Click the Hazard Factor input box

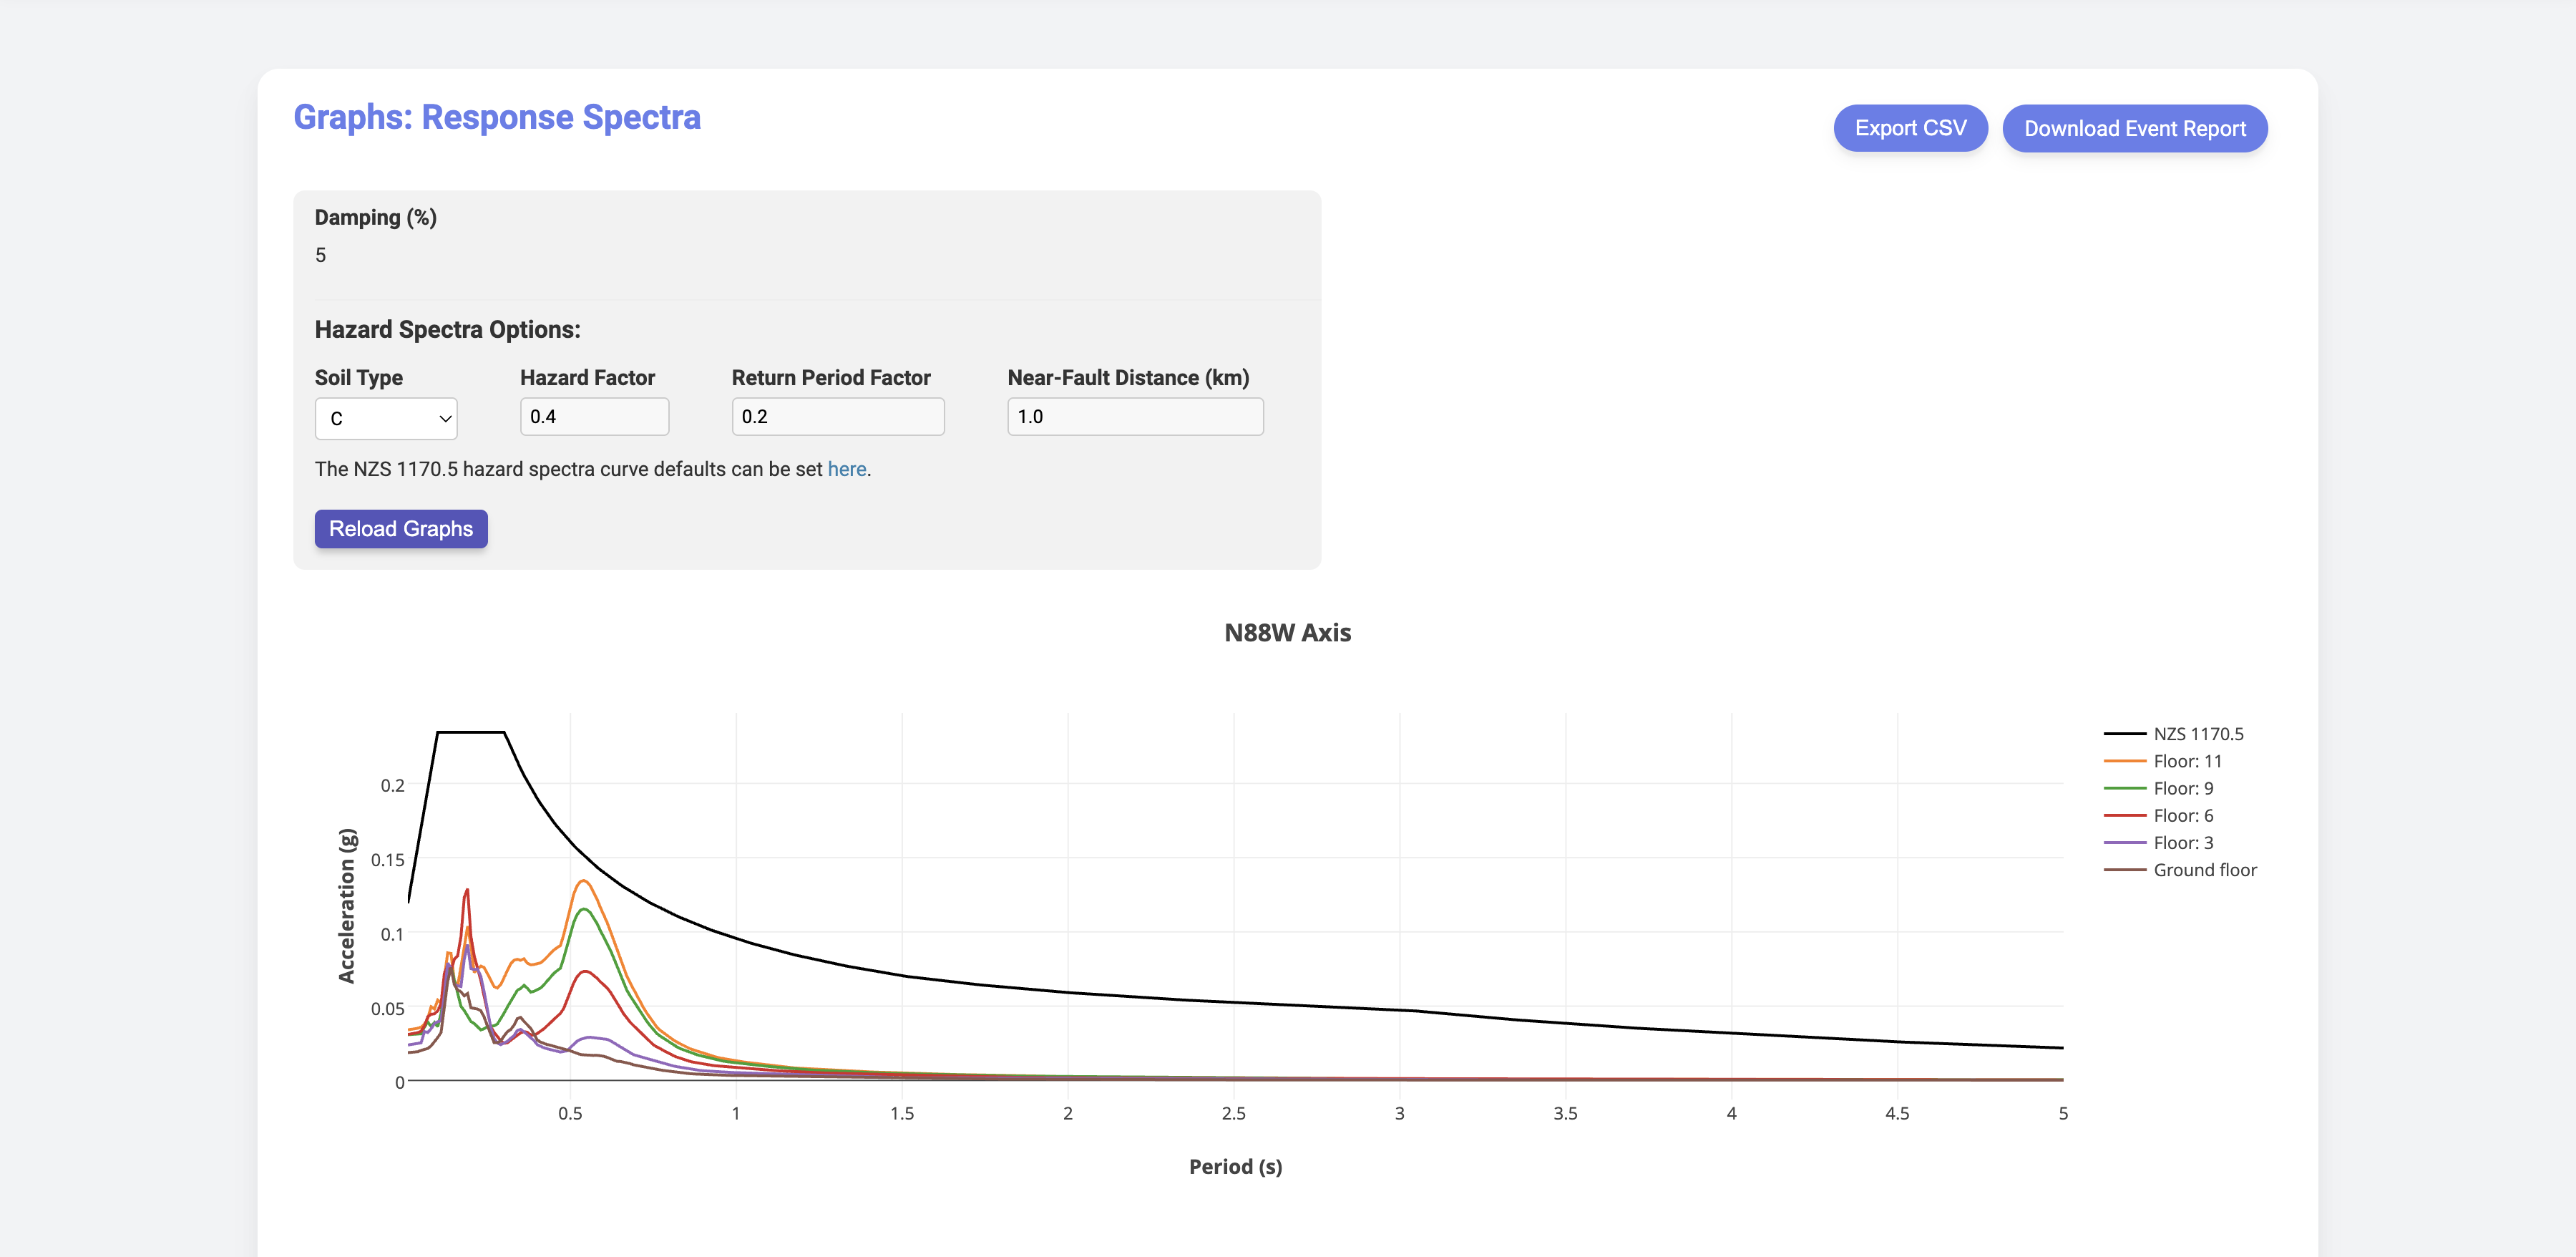594,416
